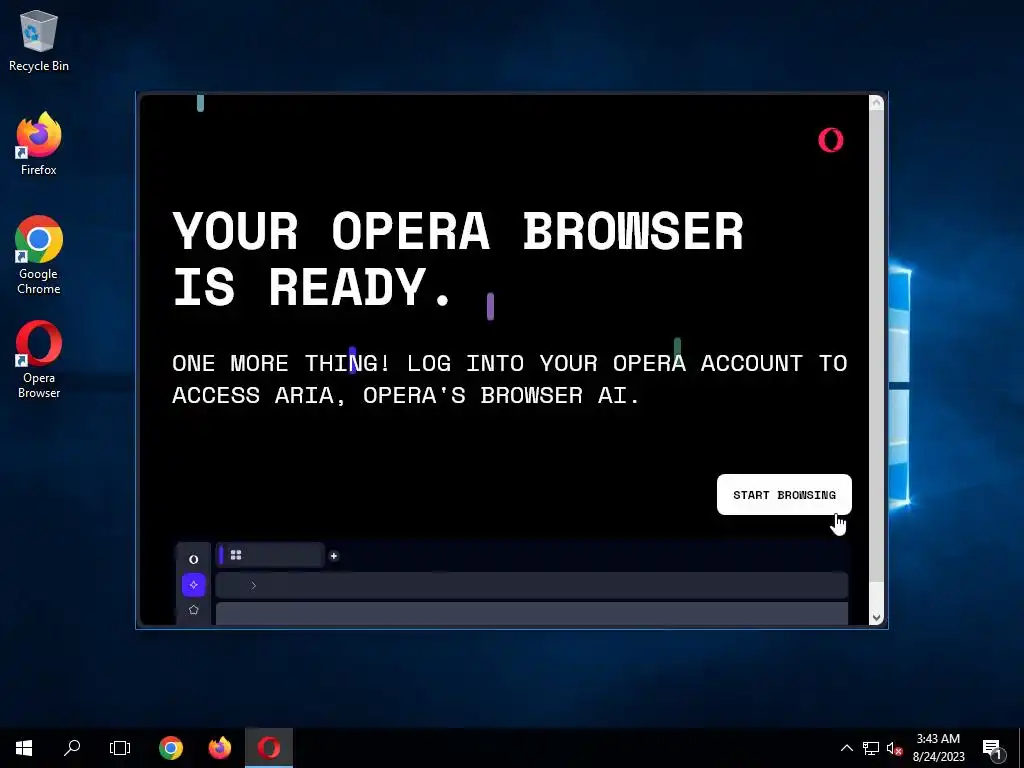This screenshot has width=1024, height=768.
Task: Click the scroll up arrow of the welcome window
Action: click(x=876, y=103)
